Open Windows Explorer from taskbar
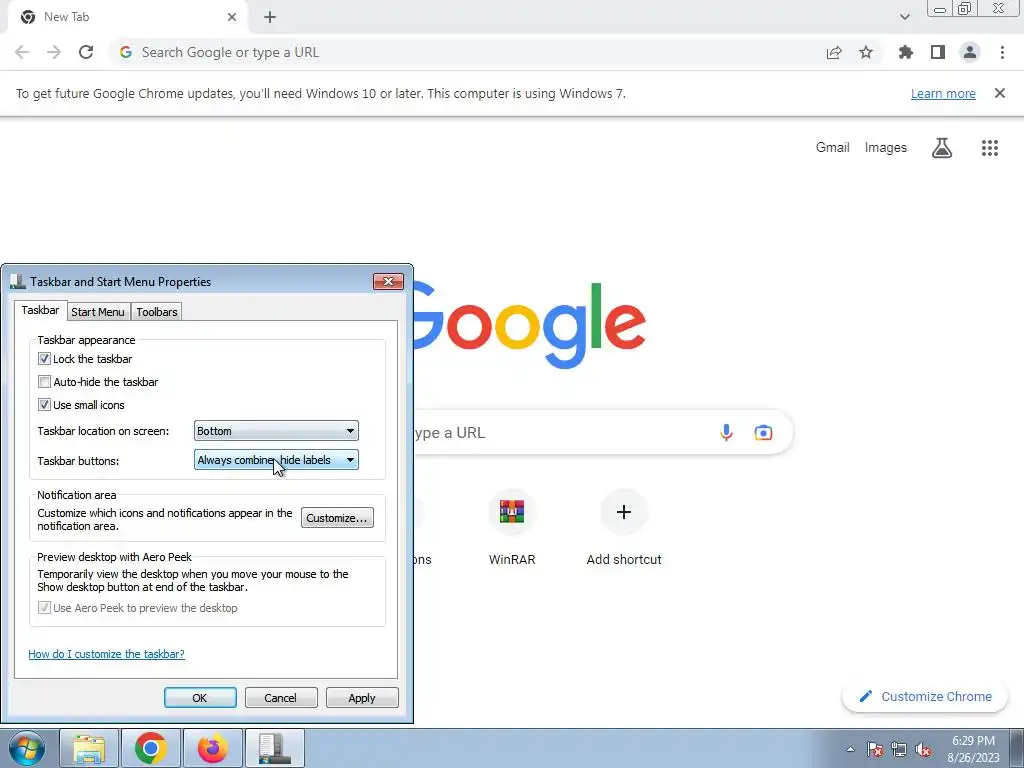 89,748
